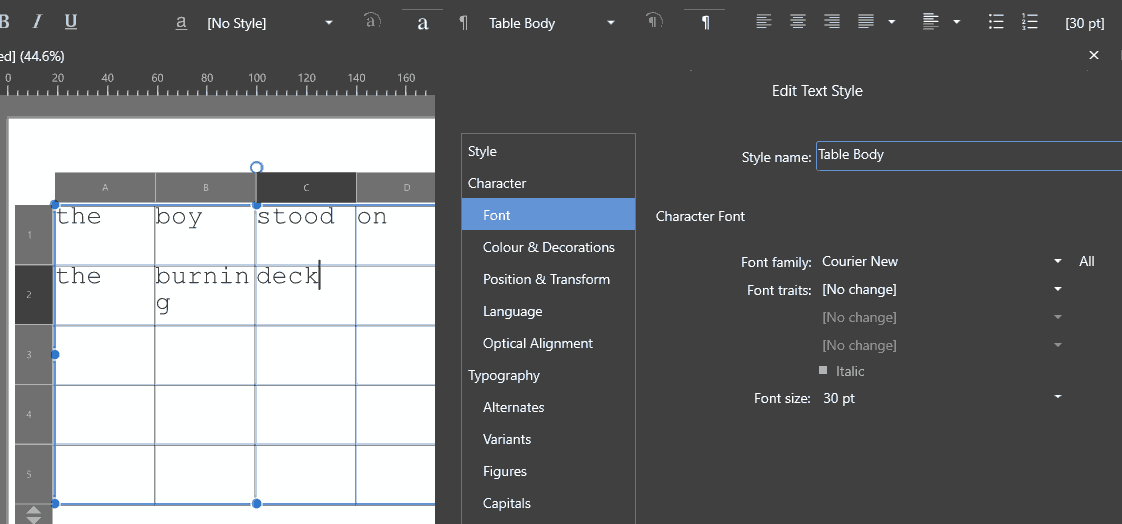Open the Table Body paragraph style dropdown
The image size is (1122, 524).
pyautogui.click(x=611, y=23)
